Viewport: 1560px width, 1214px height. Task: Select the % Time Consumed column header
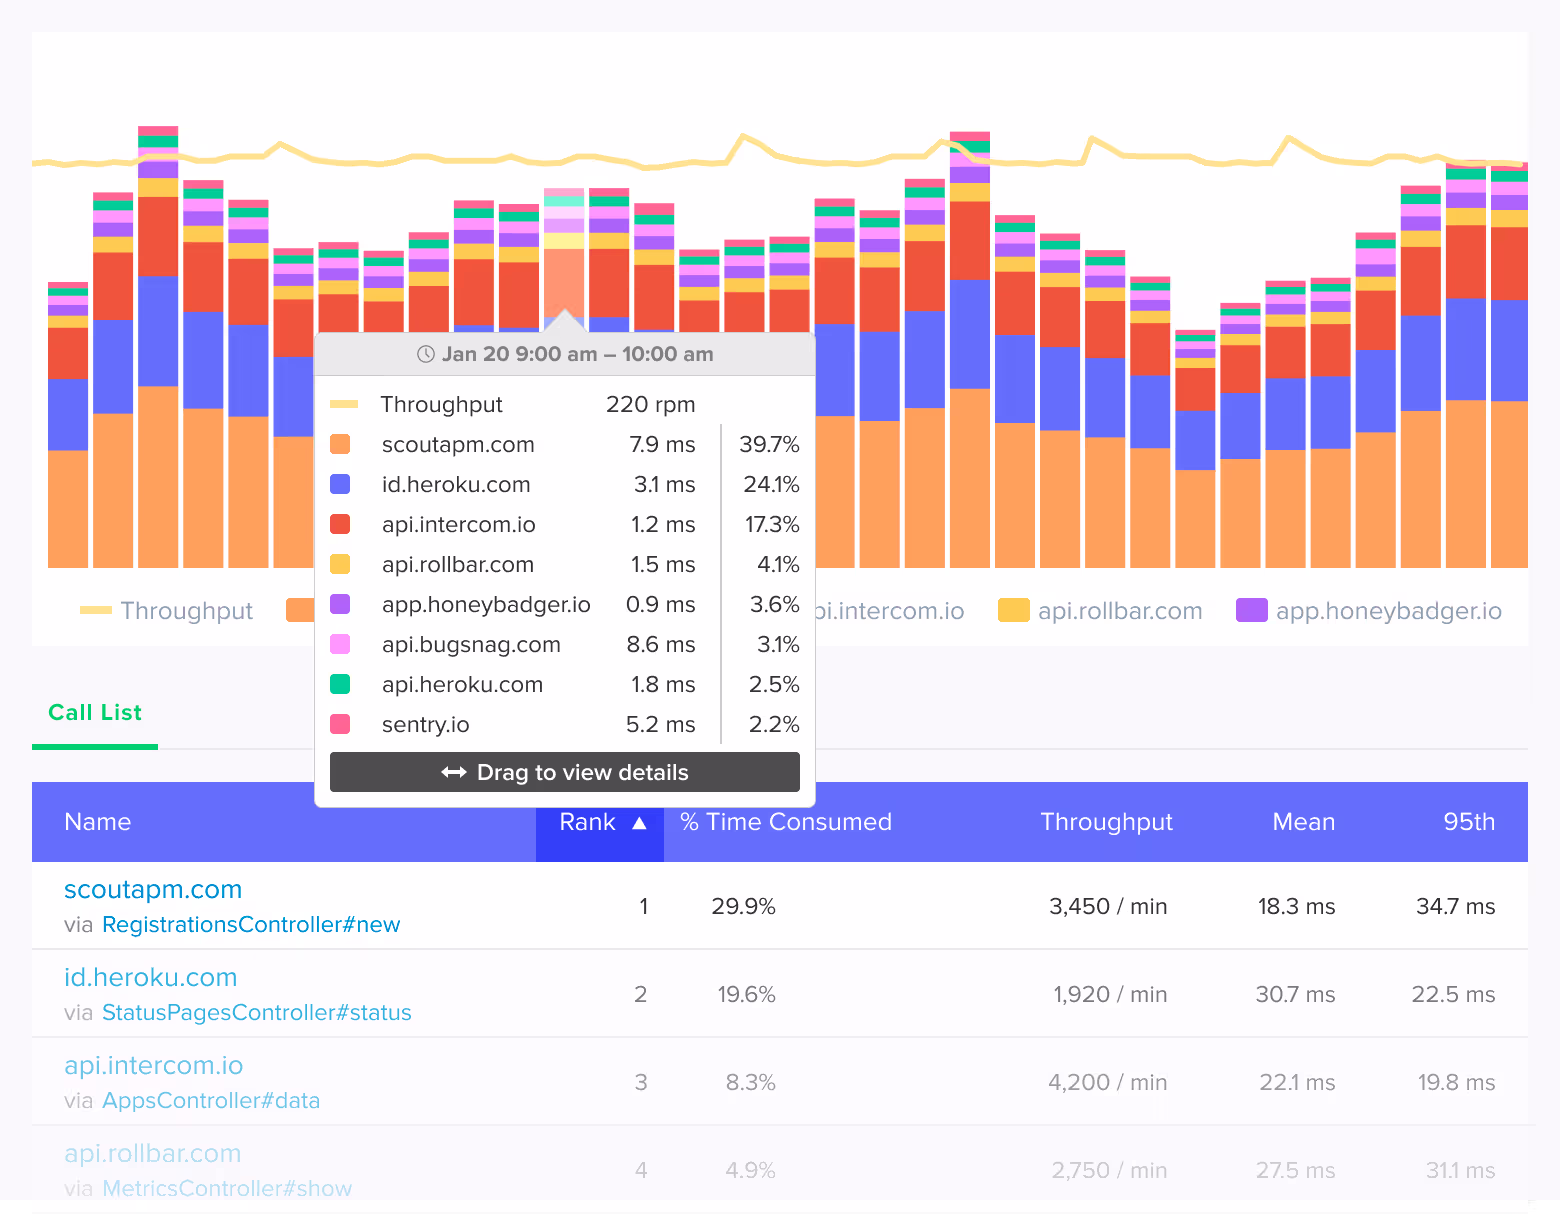coord(785,821)
